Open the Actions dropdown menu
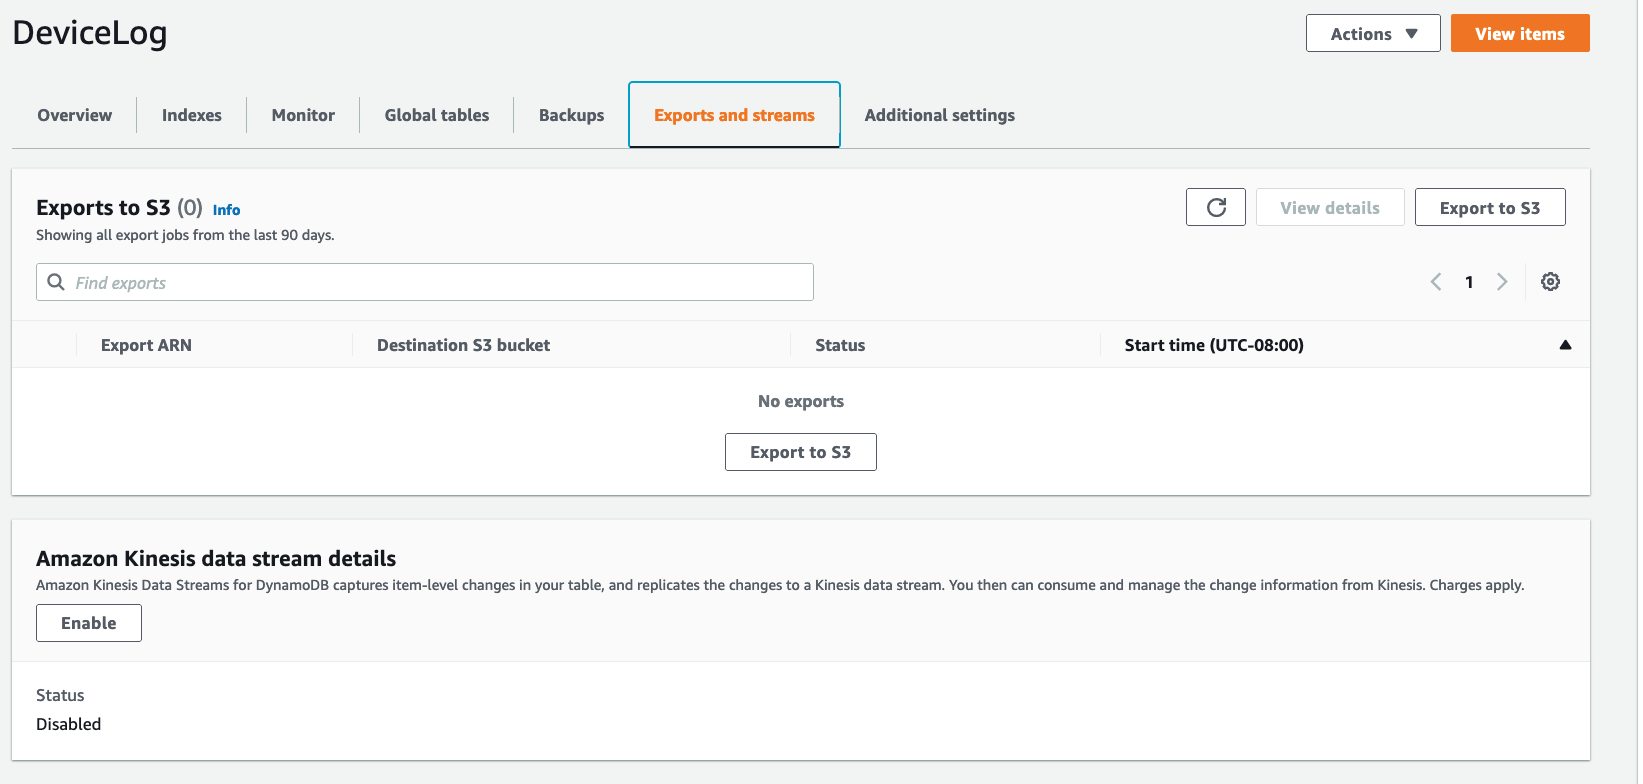This screenshot has width=1643, height=784. [x=1373, y=33]
